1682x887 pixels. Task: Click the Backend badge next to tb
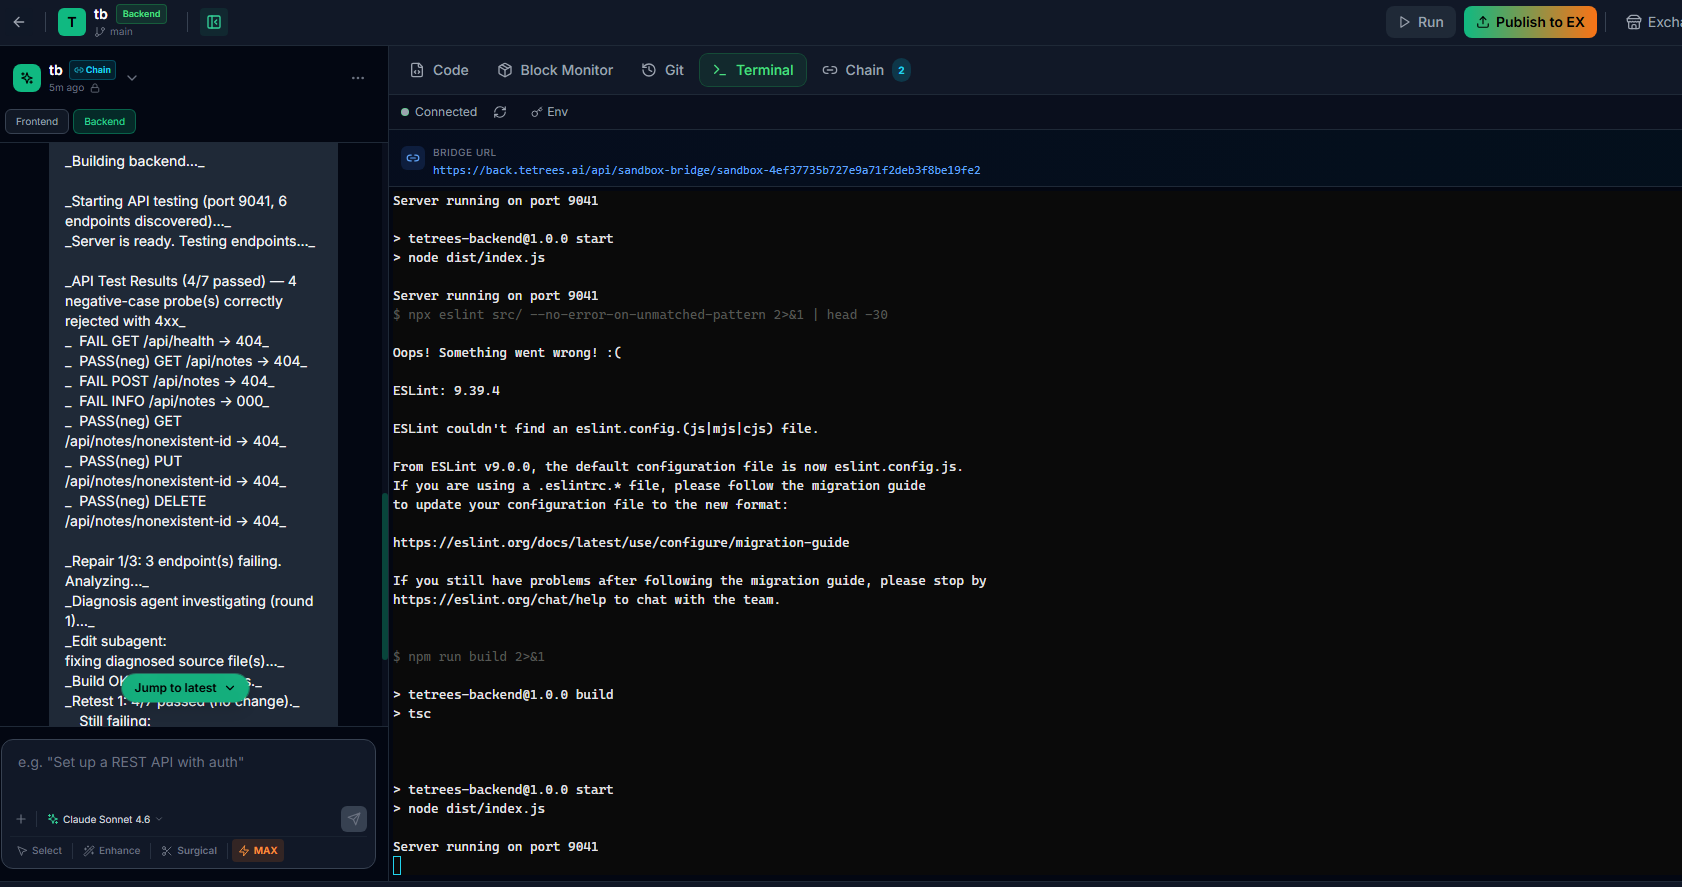coord(141,14)
